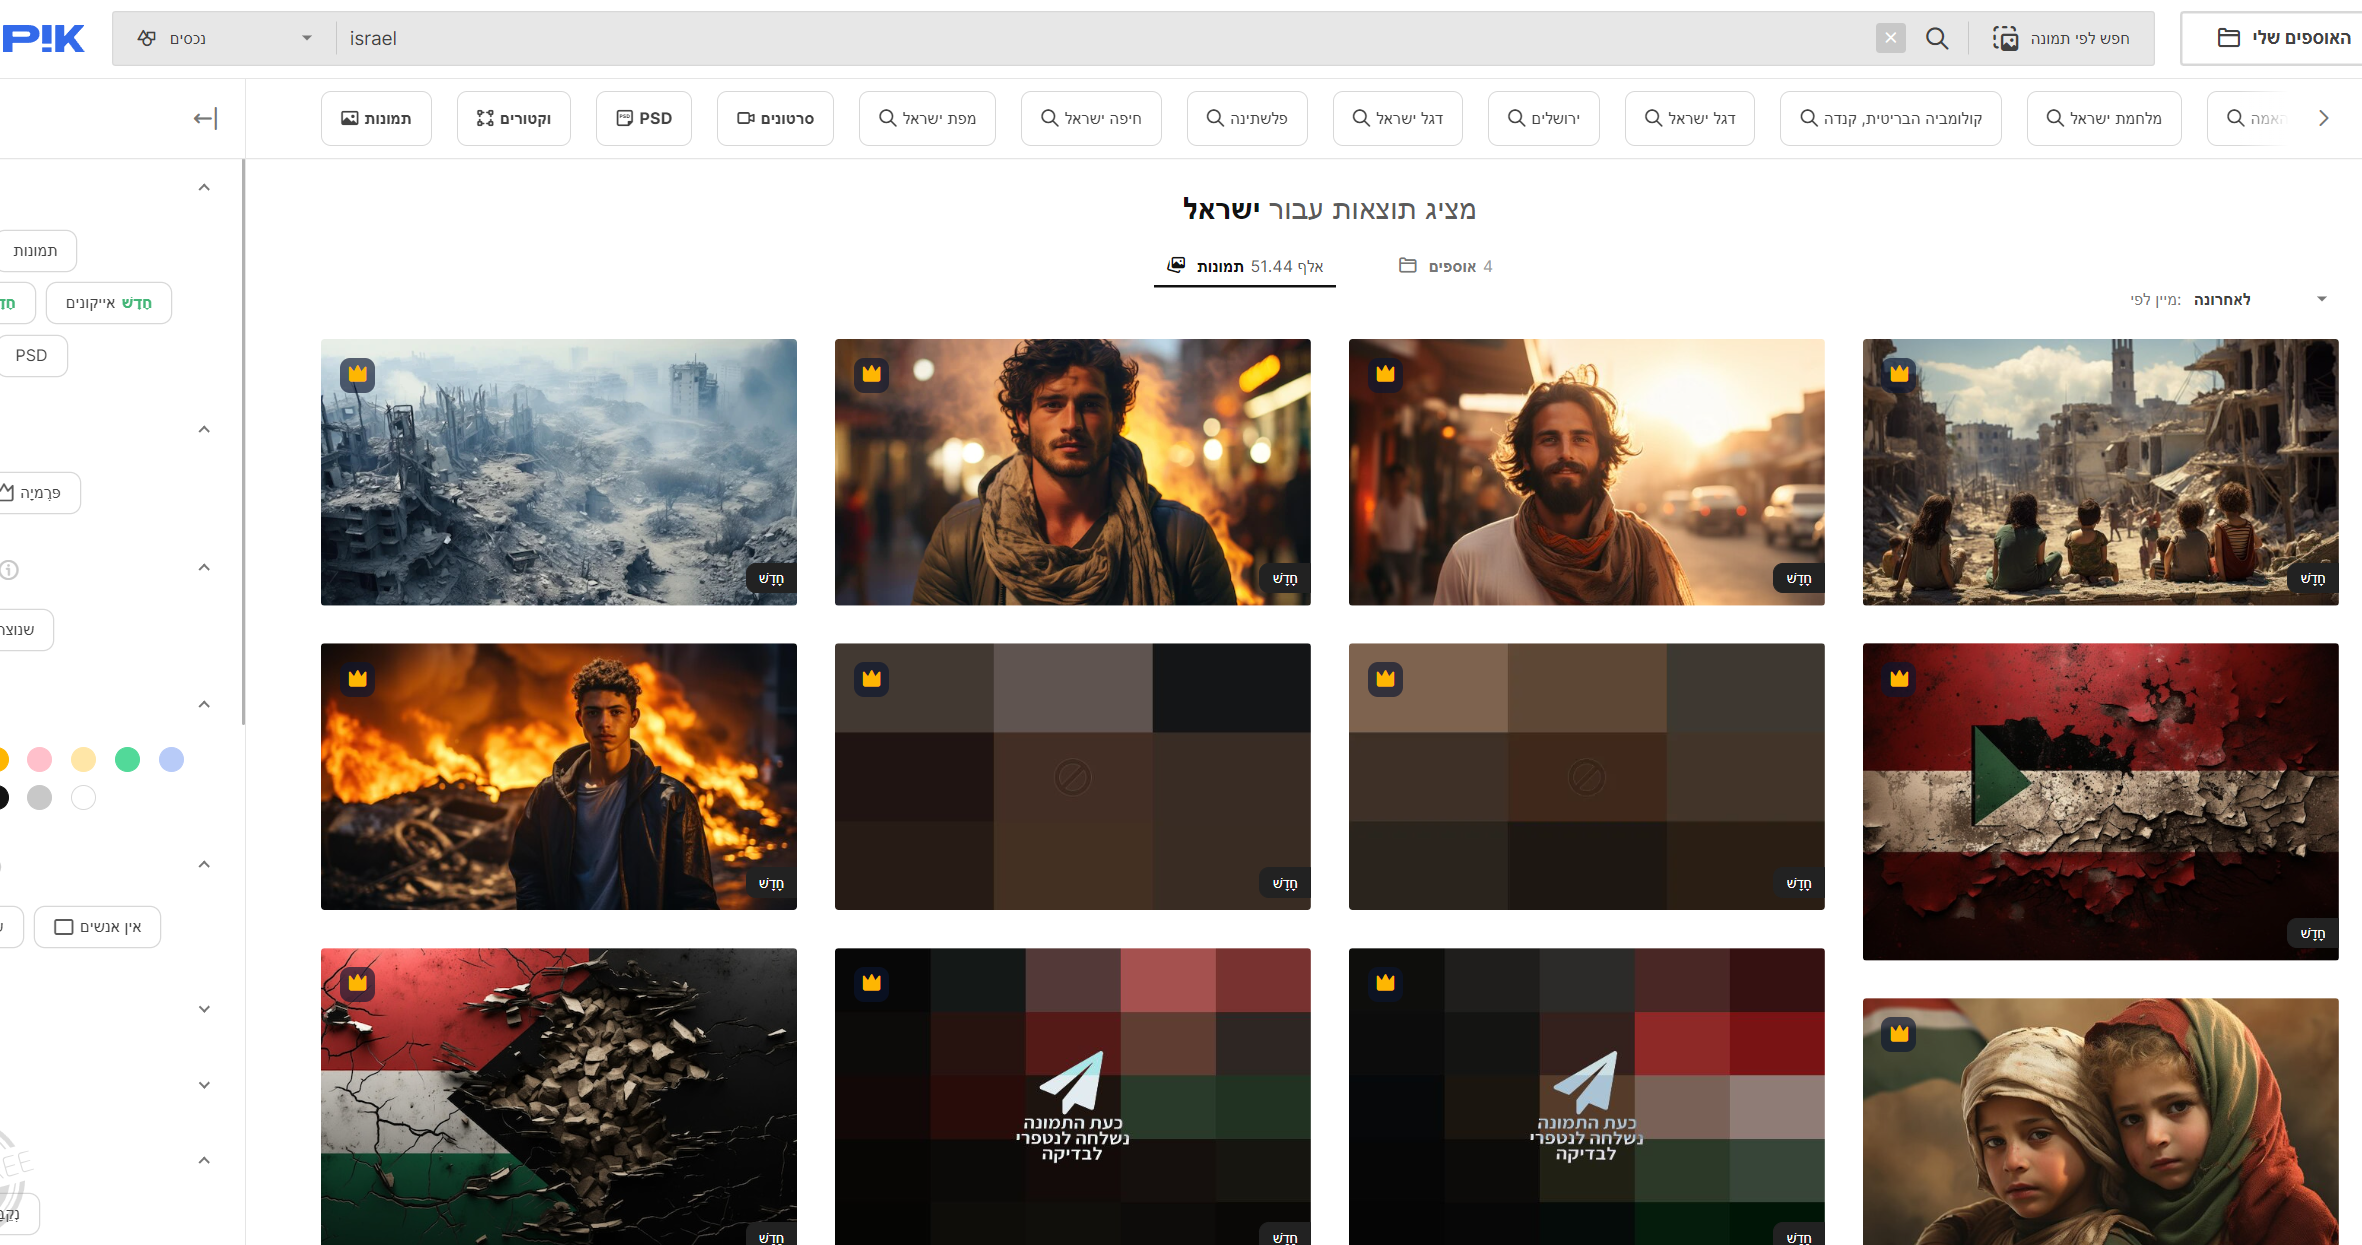Image resolution: width=2362 pixels, height=1245 pixels.
Task: Click the search-by-image camera icon
Action: coord(2005,38)
